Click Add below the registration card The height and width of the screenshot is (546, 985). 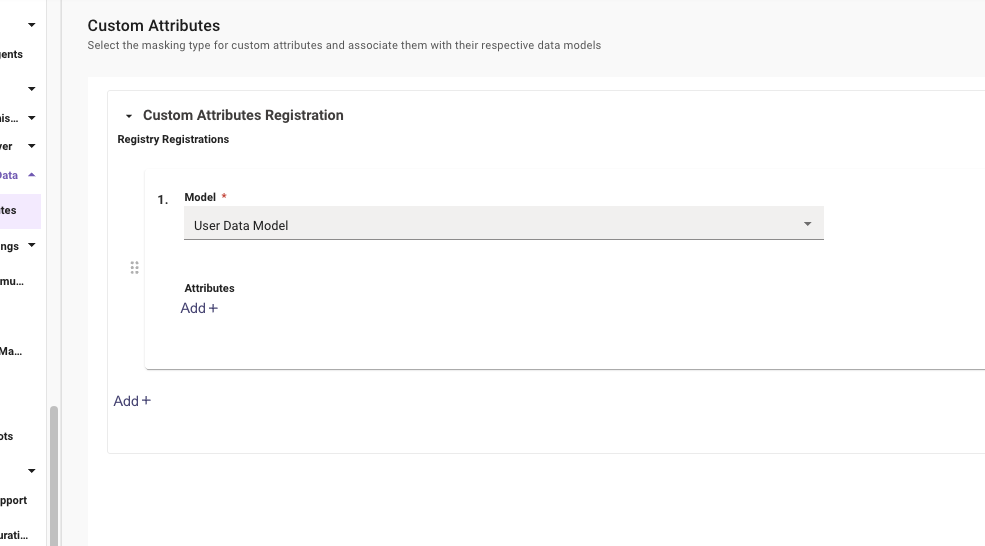pyautogui.click(x=132, y=401)
